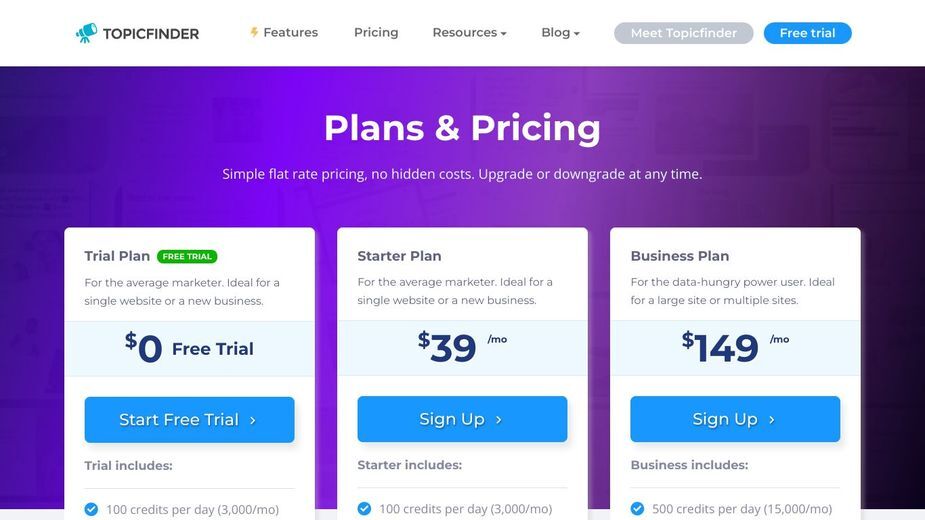Click the Business Plan card title
Screen dimensions: 925x520
(680, 256)
